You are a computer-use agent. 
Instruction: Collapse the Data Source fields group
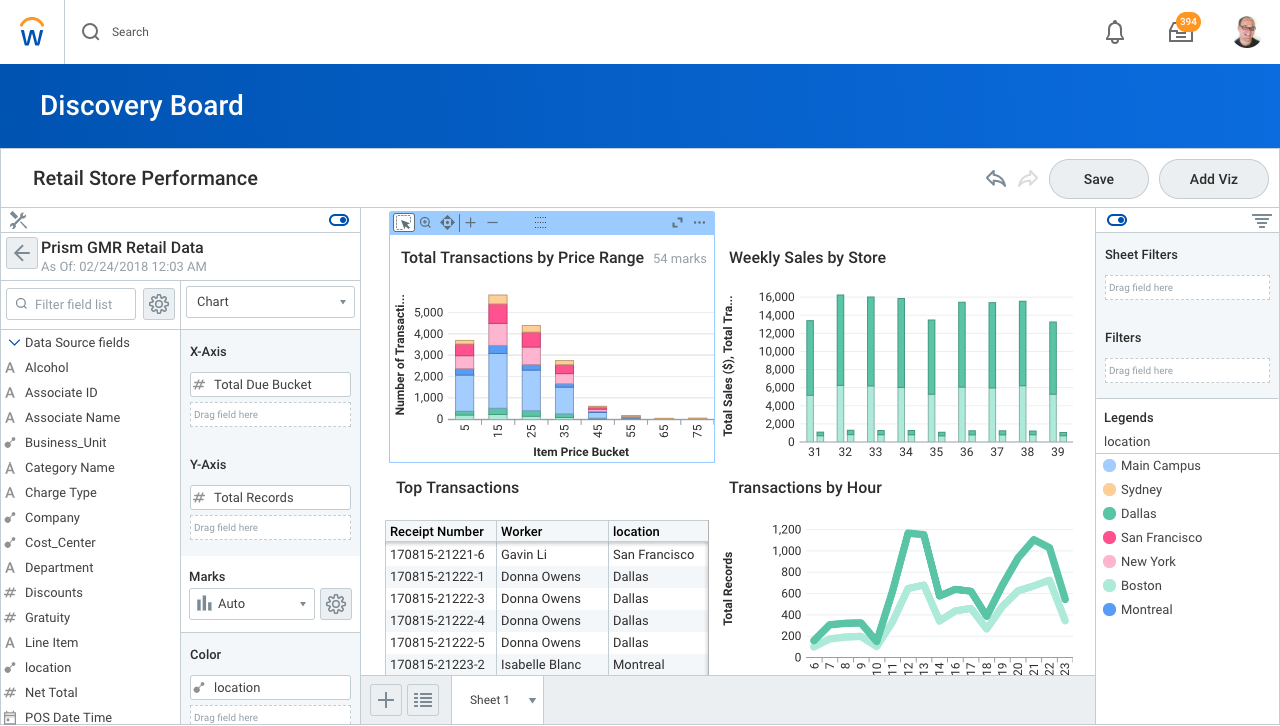click(x=14, y=343)
